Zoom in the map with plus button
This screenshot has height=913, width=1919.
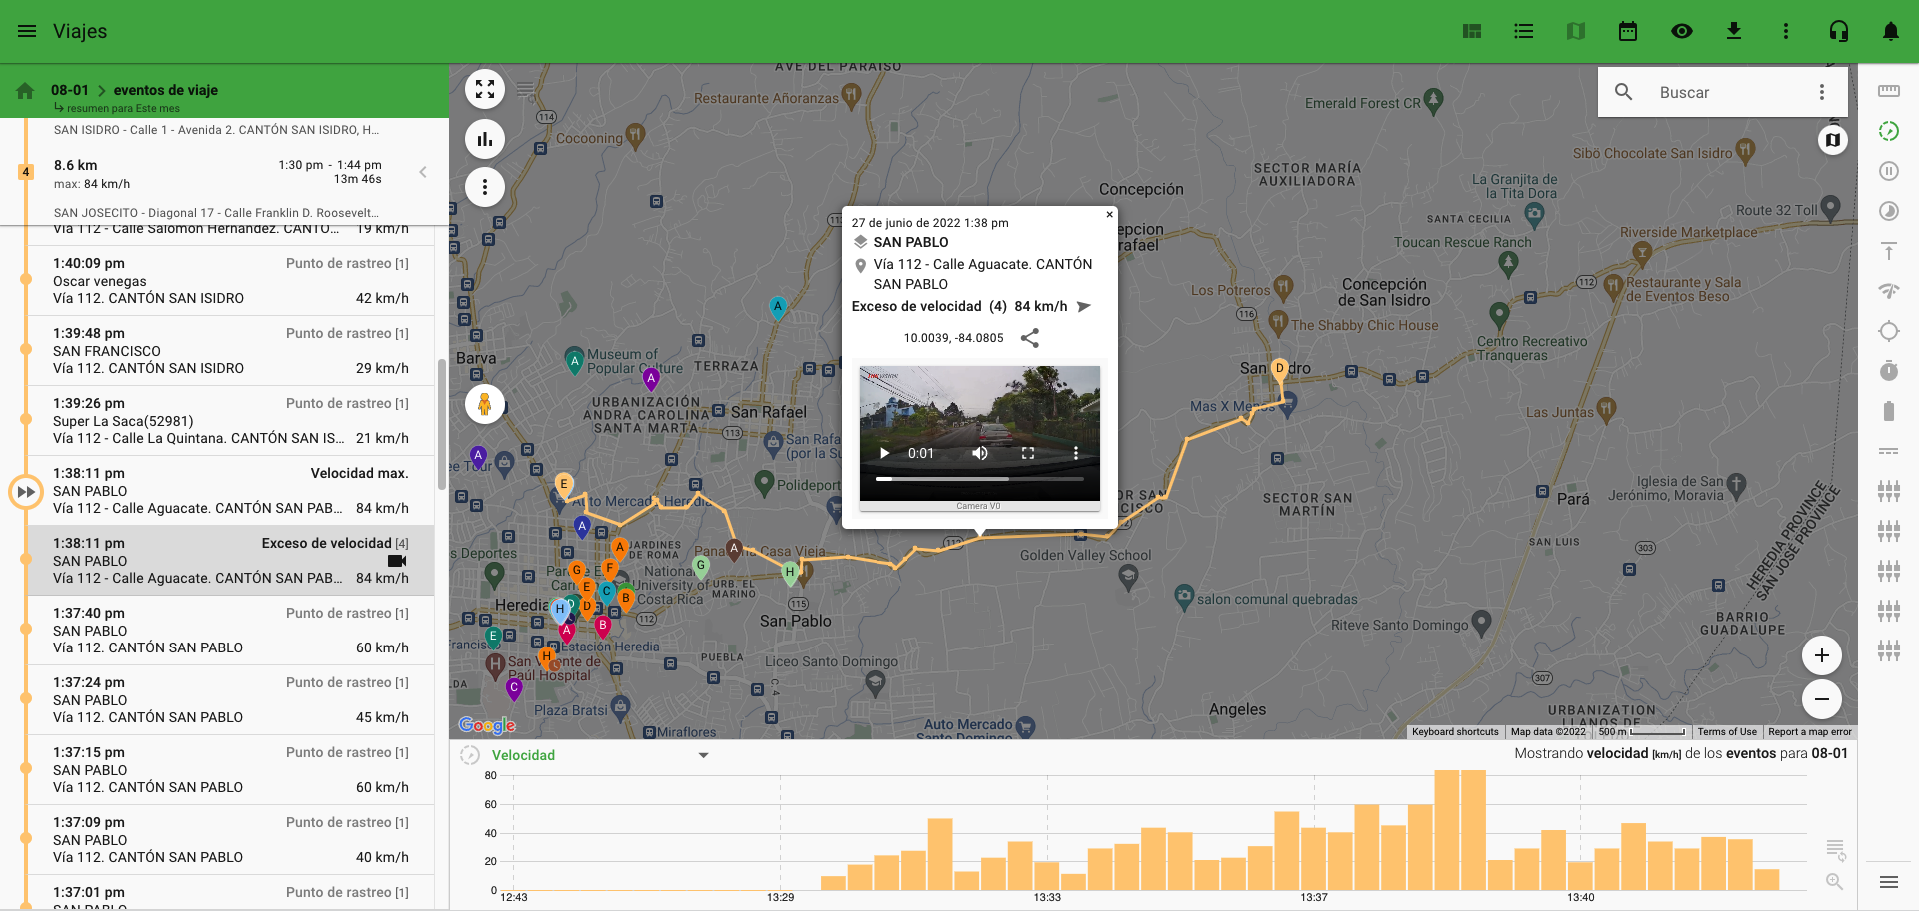[1821, 655]
